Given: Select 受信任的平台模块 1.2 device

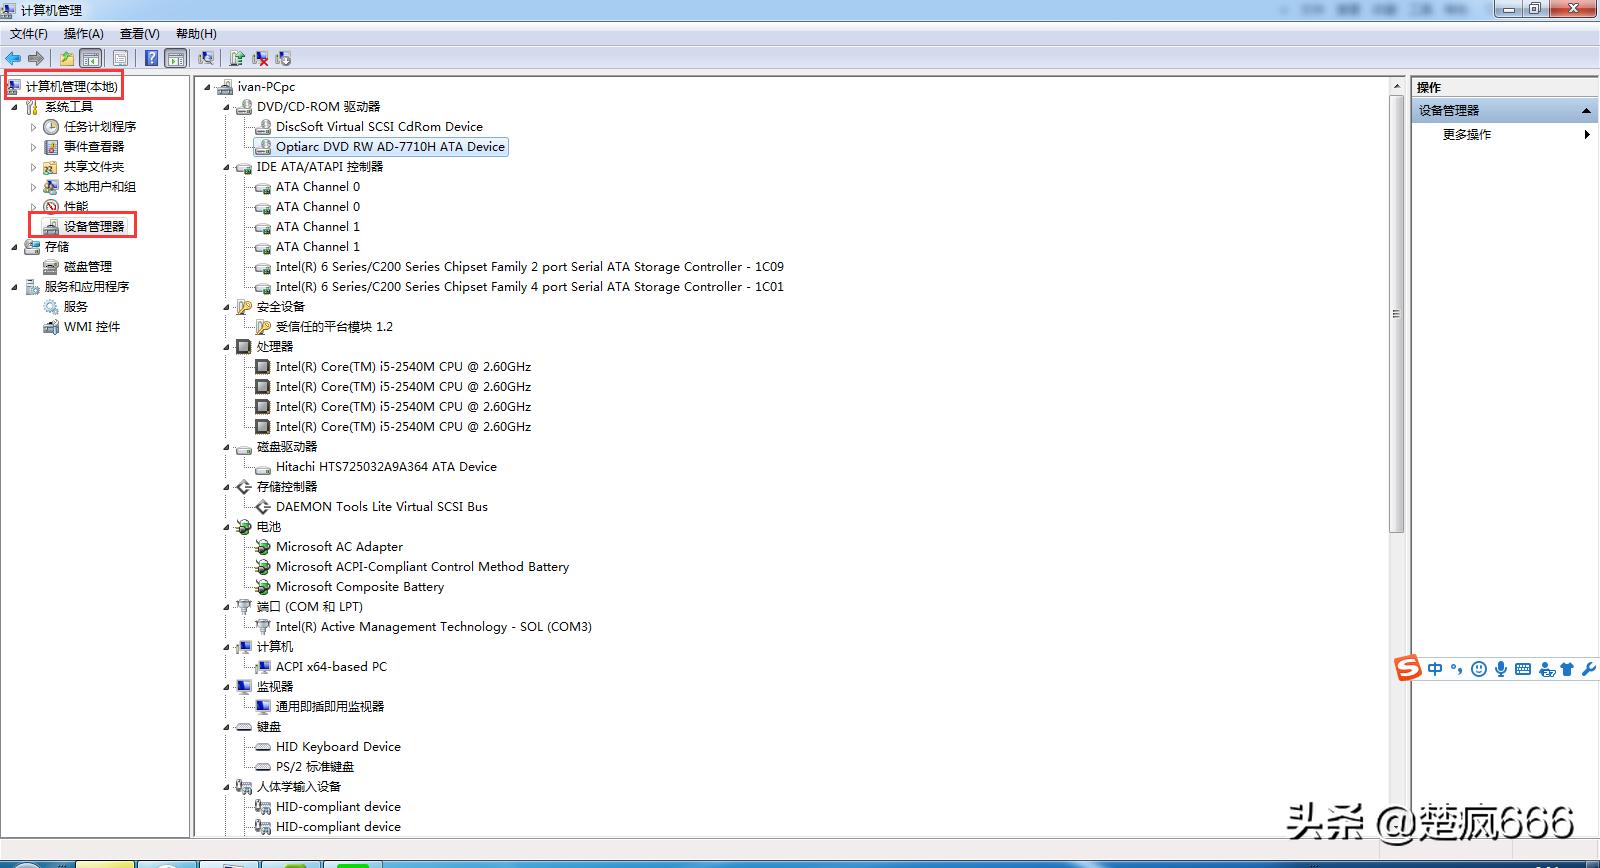Looking at the screenshot, I should pos(334,327).
